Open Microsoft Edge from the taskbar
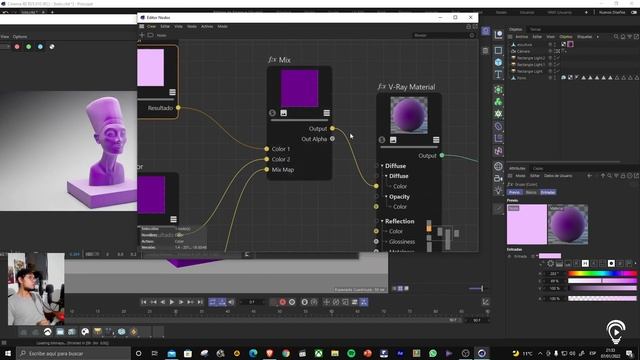 point(253,353)
